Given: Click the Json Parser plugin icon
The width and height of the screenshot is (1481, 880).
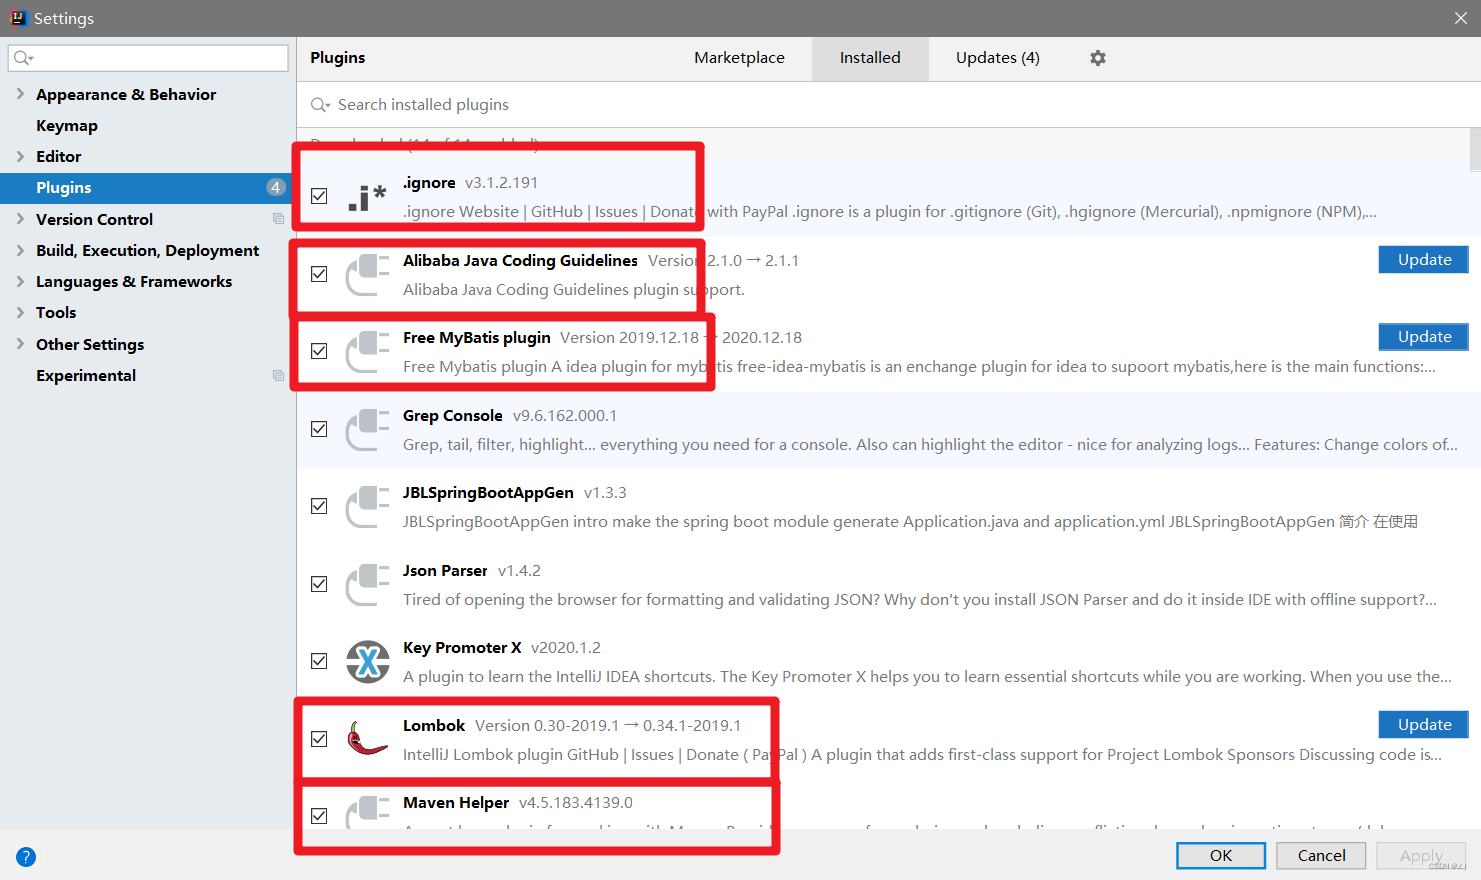Looking at the screenshot, I should click(x=367, y=584).
